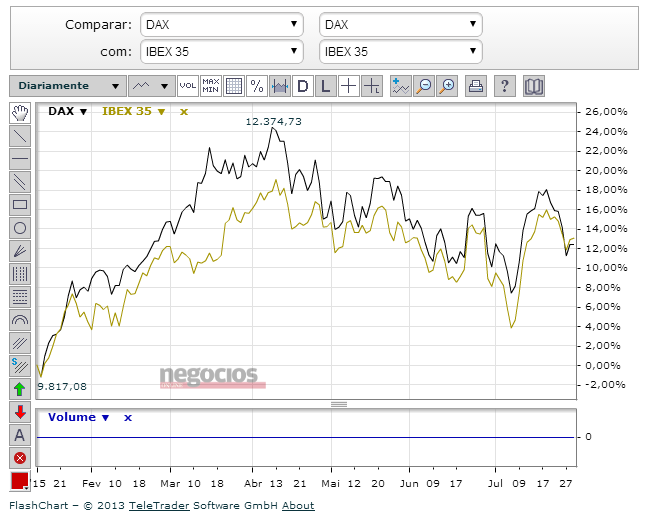The image size is (647, 529).
Task: Zoom out of the chart
Action: [424, 86]
